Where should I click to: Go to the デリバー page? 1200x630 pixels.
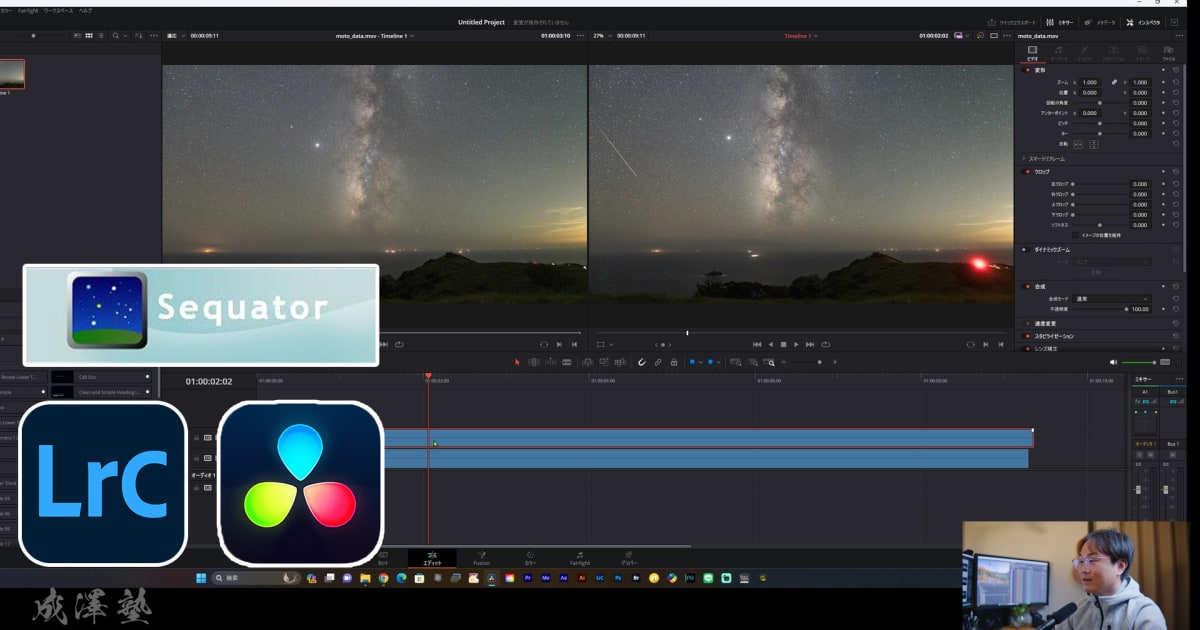(629, 558)
